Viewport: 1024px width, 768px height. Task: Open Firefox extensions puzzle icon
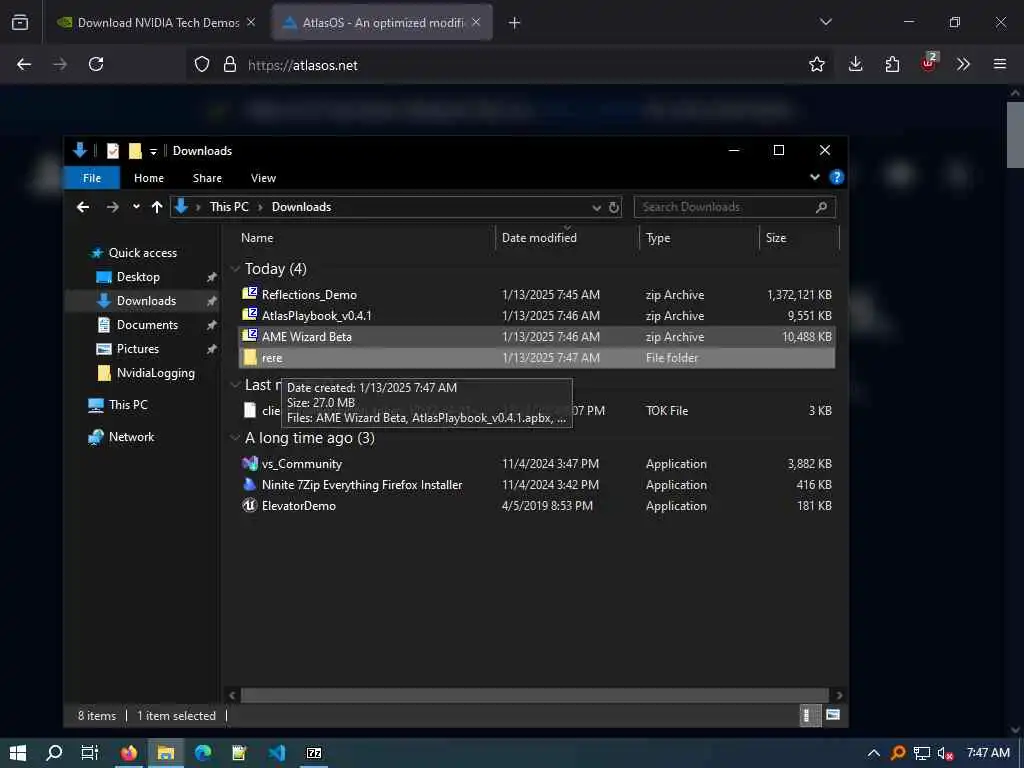click(892, 64)
